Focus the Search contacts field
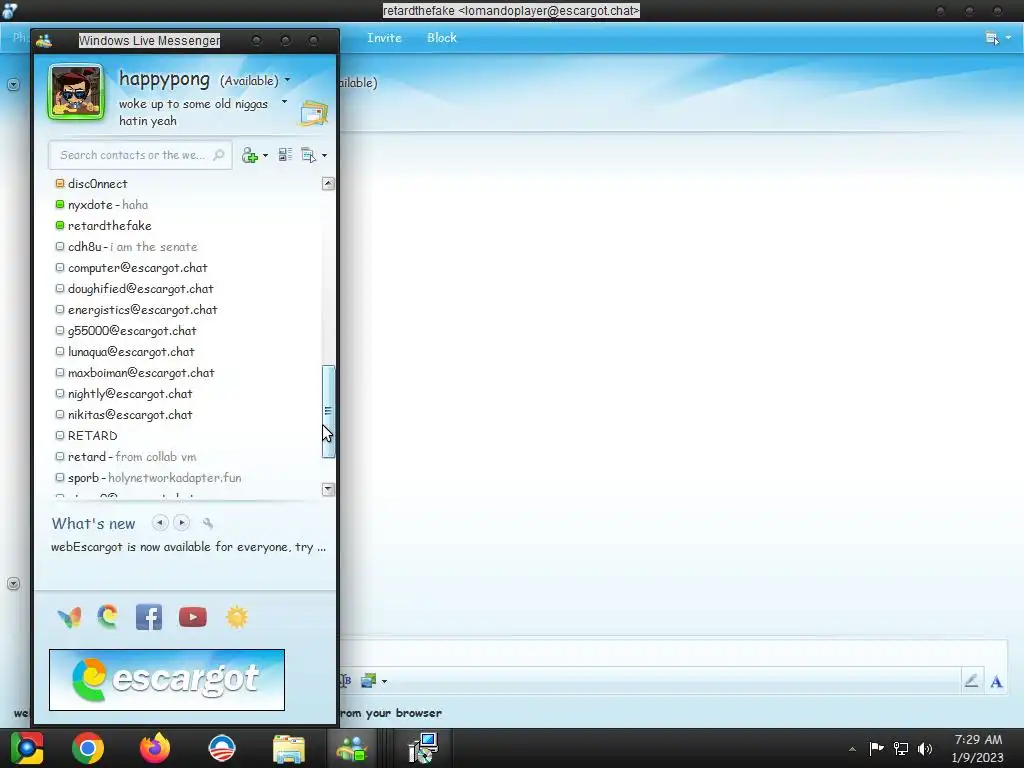This screenshot has width=1024, height=768. click(x=140, y=155)
